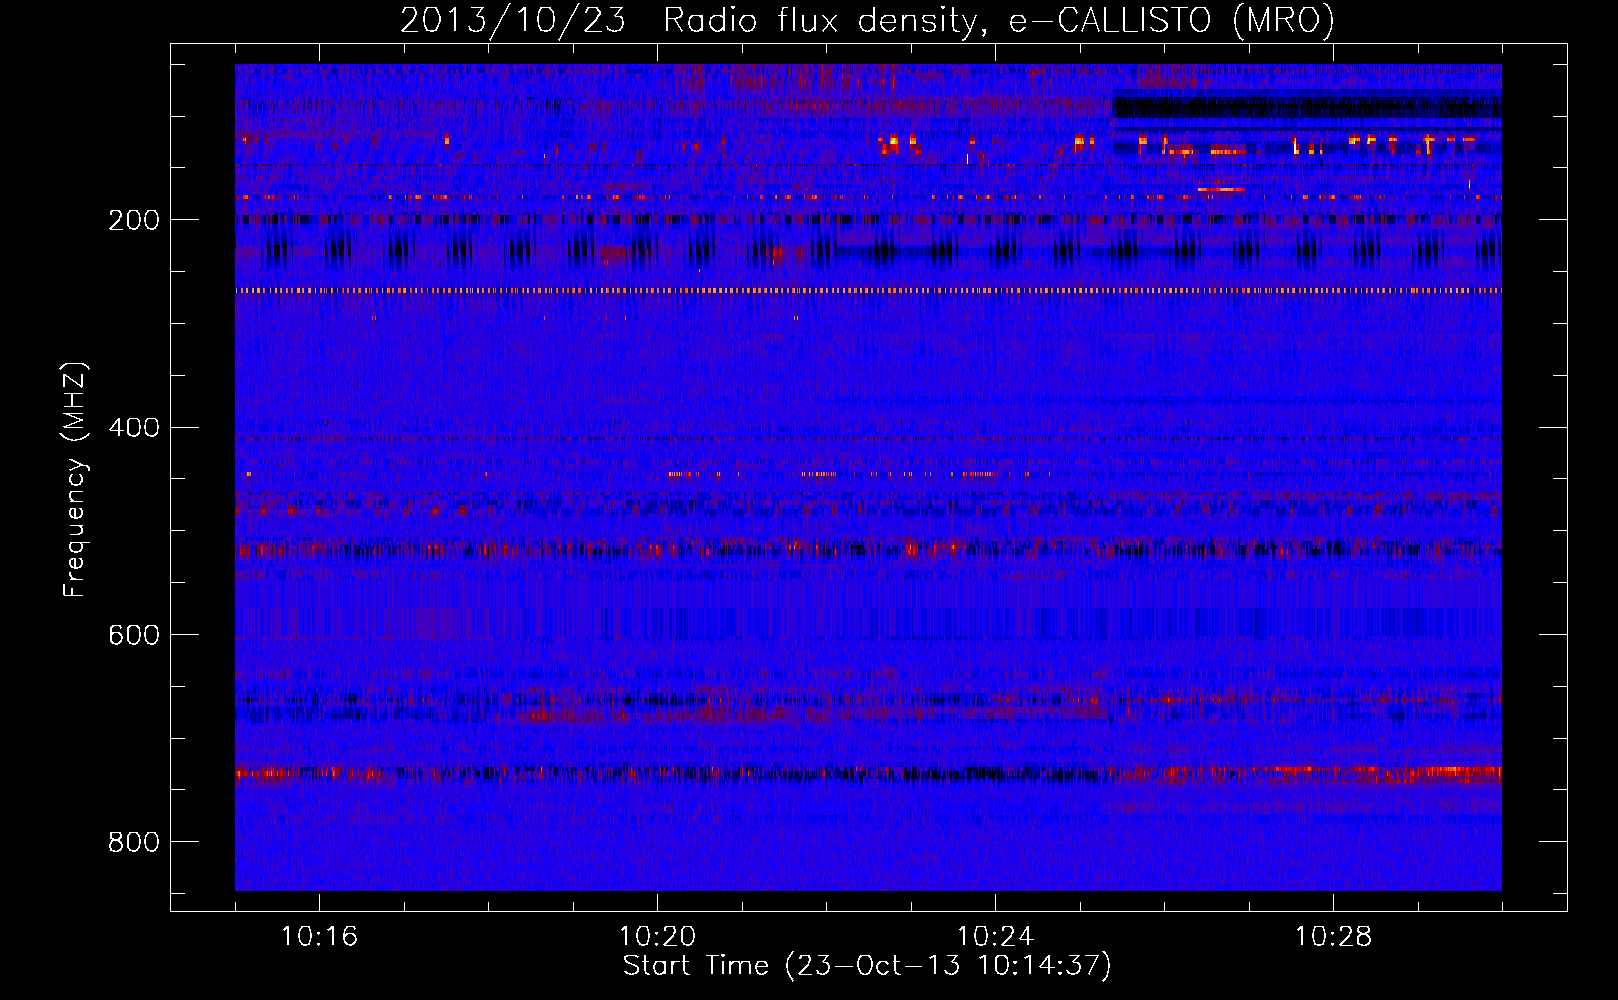Image resolution: width=1618 pixels, height=1000 pixels.
Task: Select the 800 frequency tick label
Action: [x=134, y=842]
